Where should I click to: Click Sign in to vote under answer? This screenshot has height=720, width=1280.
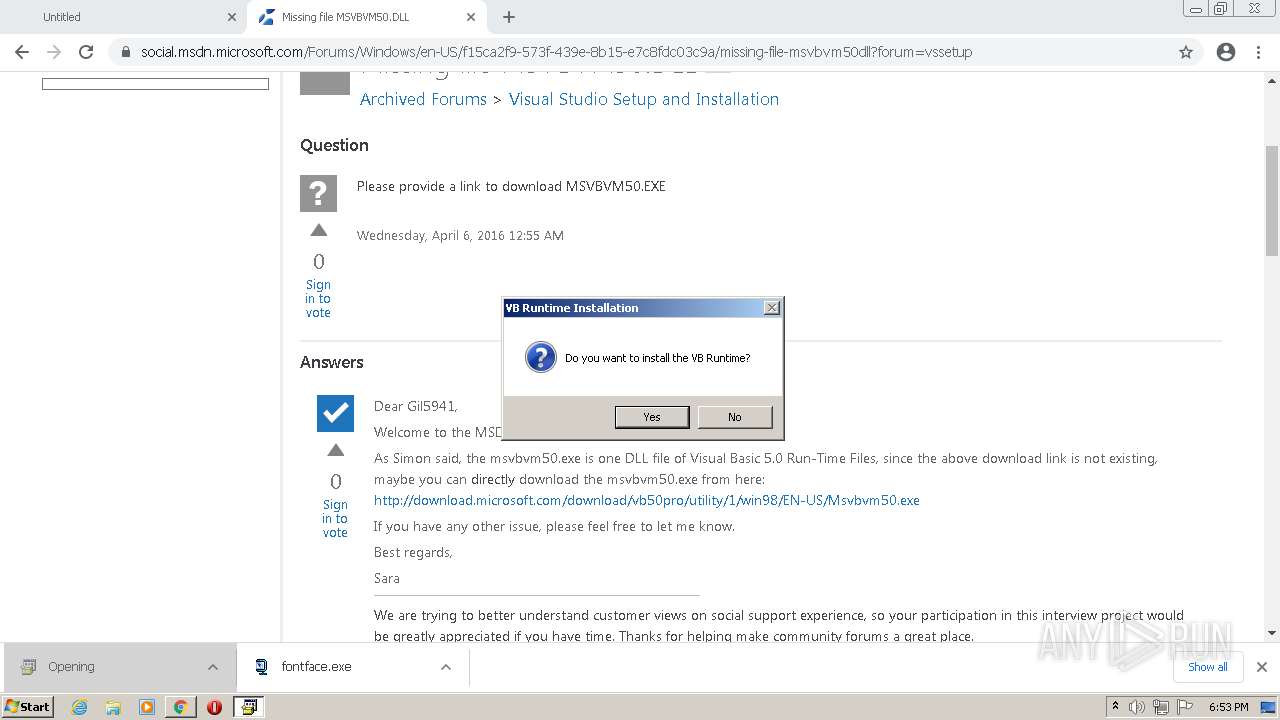coord(335,519)
